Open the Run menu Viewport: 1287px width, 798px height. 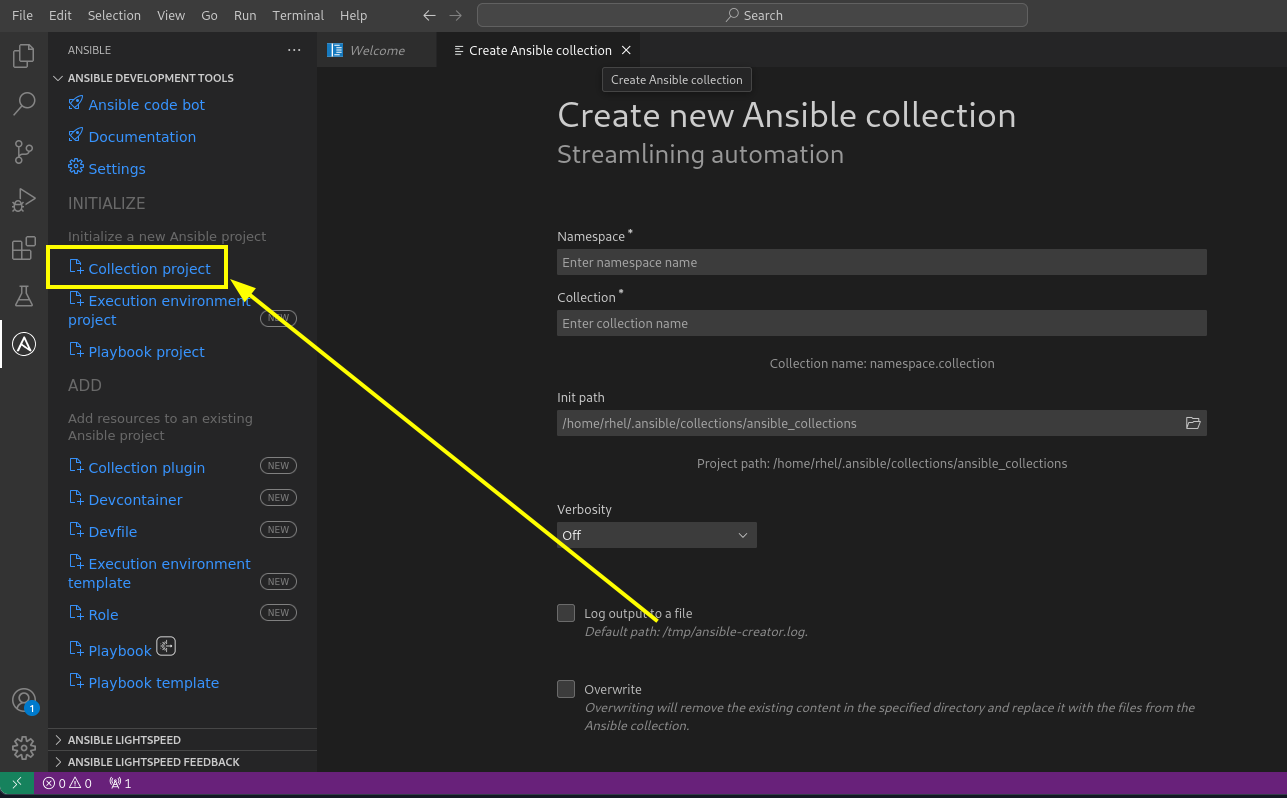pos(245,15)
